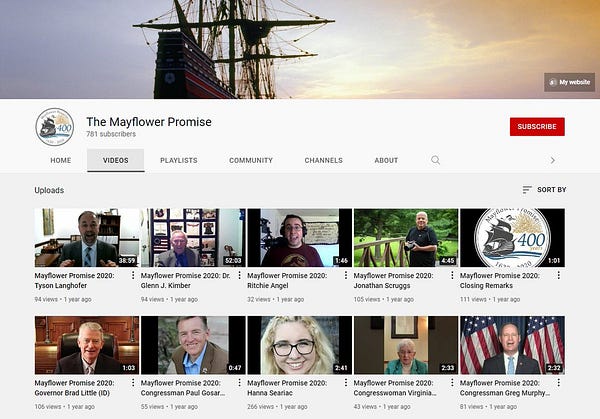The image size is (600, 419).
Task: Play the Congressman Paul Gosar thumbnail
Action: (x=193, y=345)
